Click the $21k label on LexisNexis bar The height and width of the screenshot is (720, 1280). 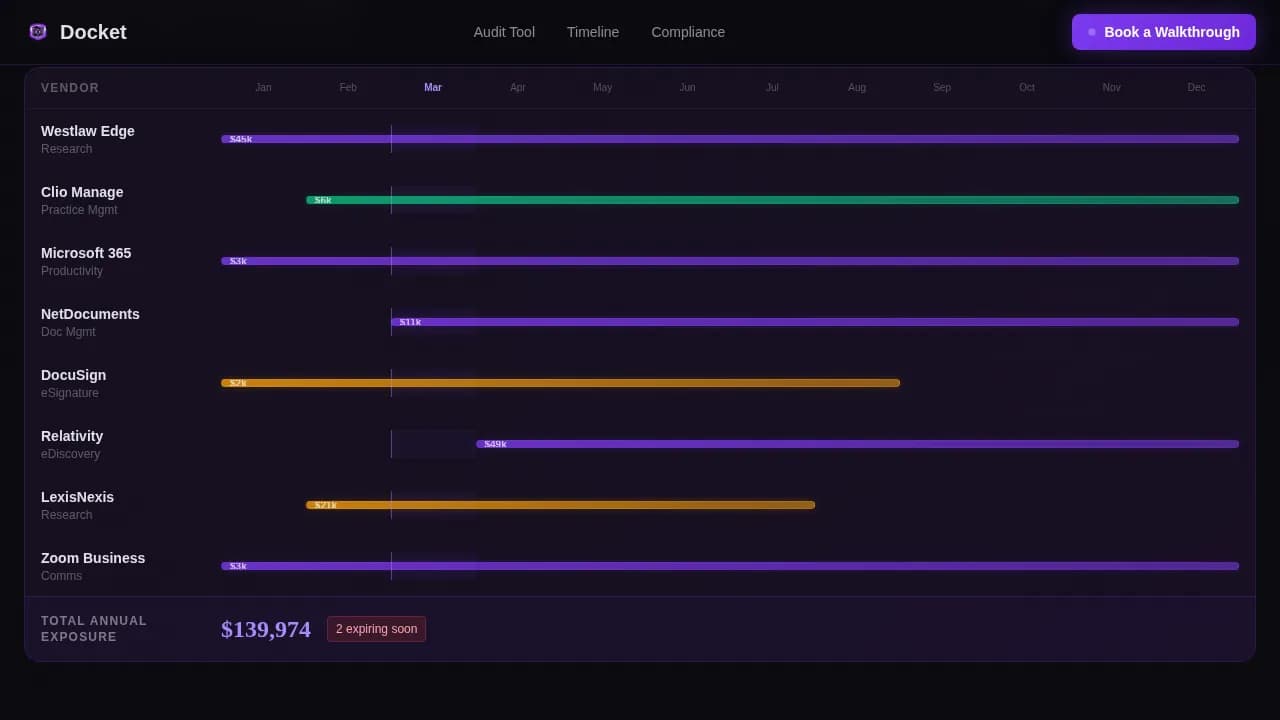click(326, 505)
